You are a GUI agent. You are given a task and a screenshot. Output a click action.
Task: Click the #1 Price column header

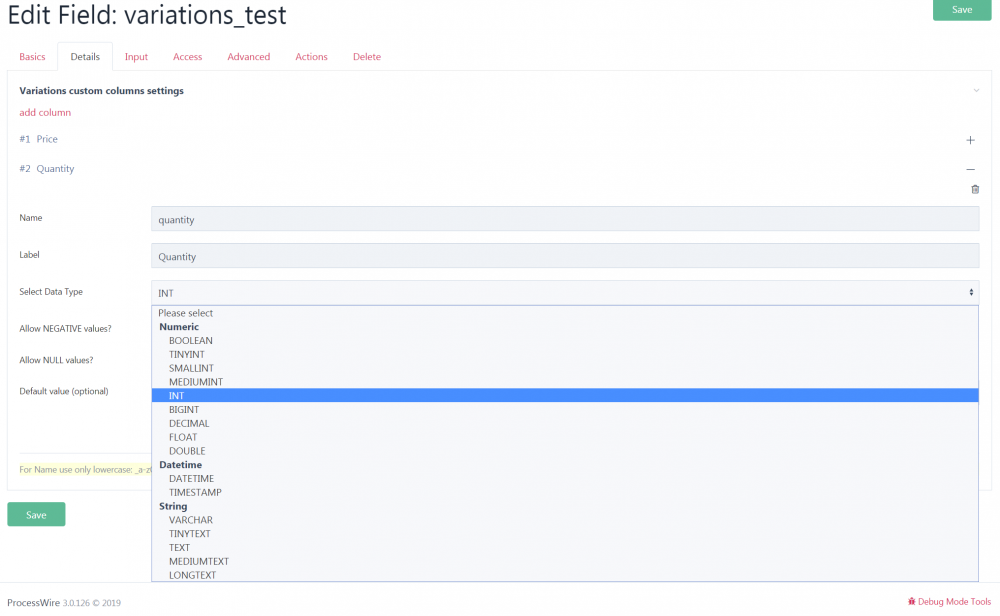click(38, 139)
